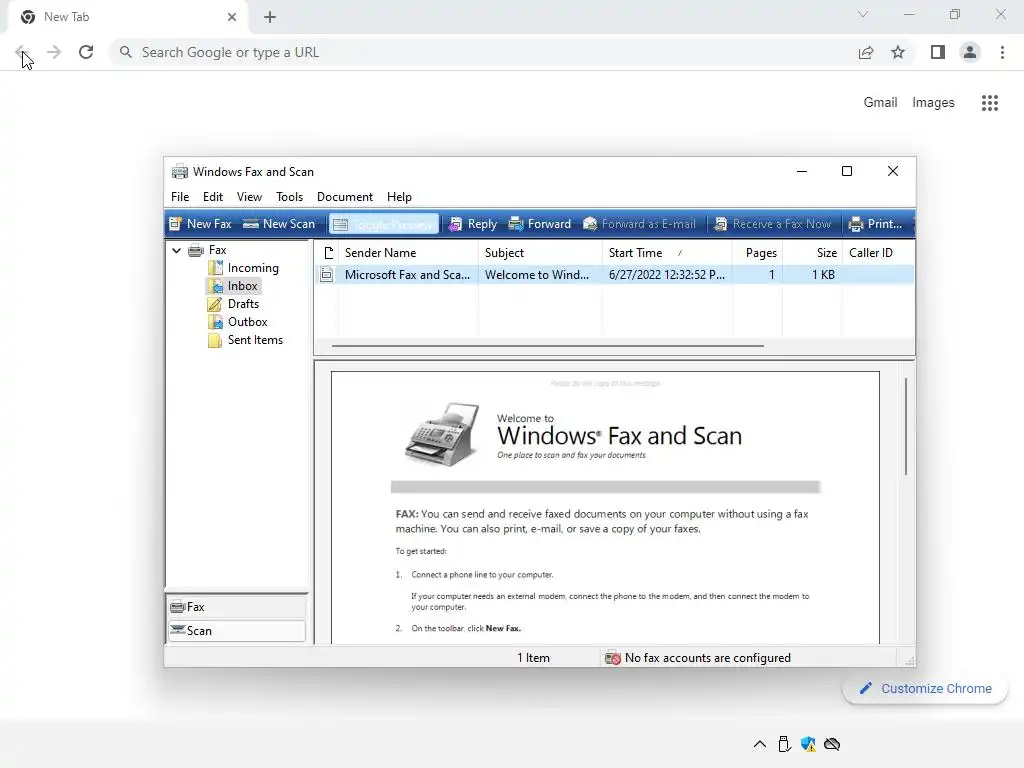Click the Windows Security tray icon
1024x768 pixels.
click(x=808, y=744)
